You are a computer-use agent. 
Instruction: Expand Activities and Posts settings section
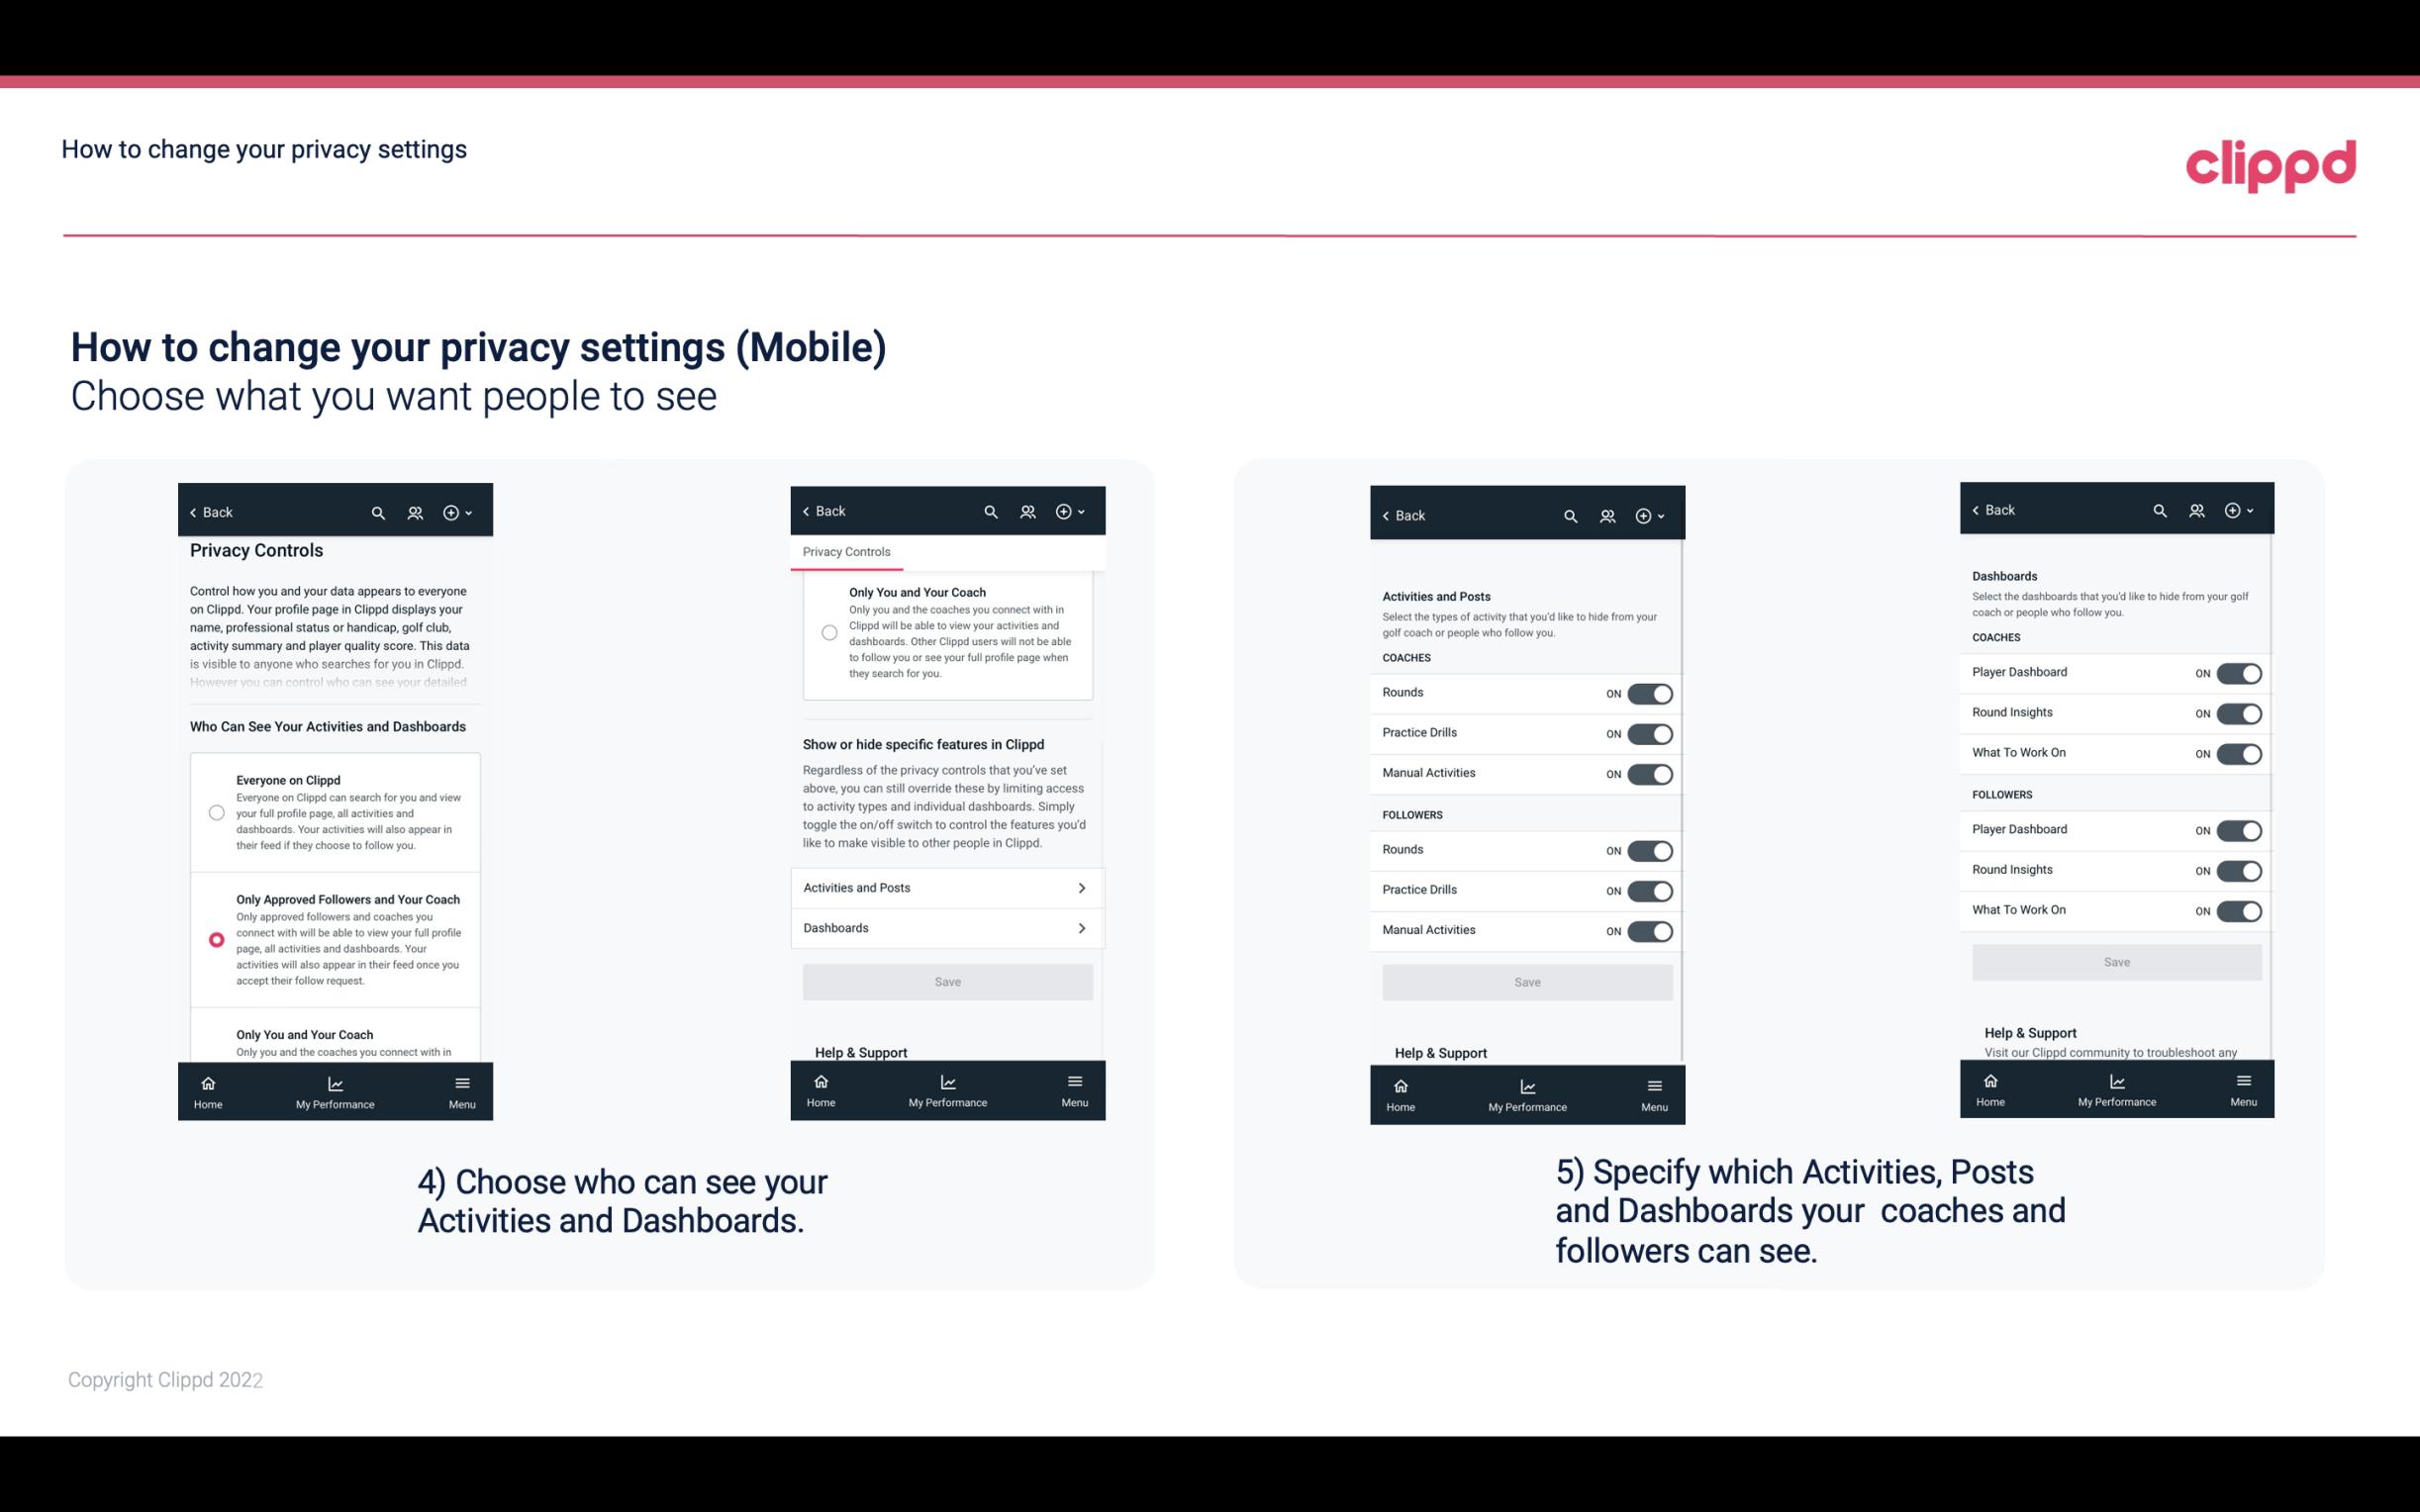click(946, 887)
